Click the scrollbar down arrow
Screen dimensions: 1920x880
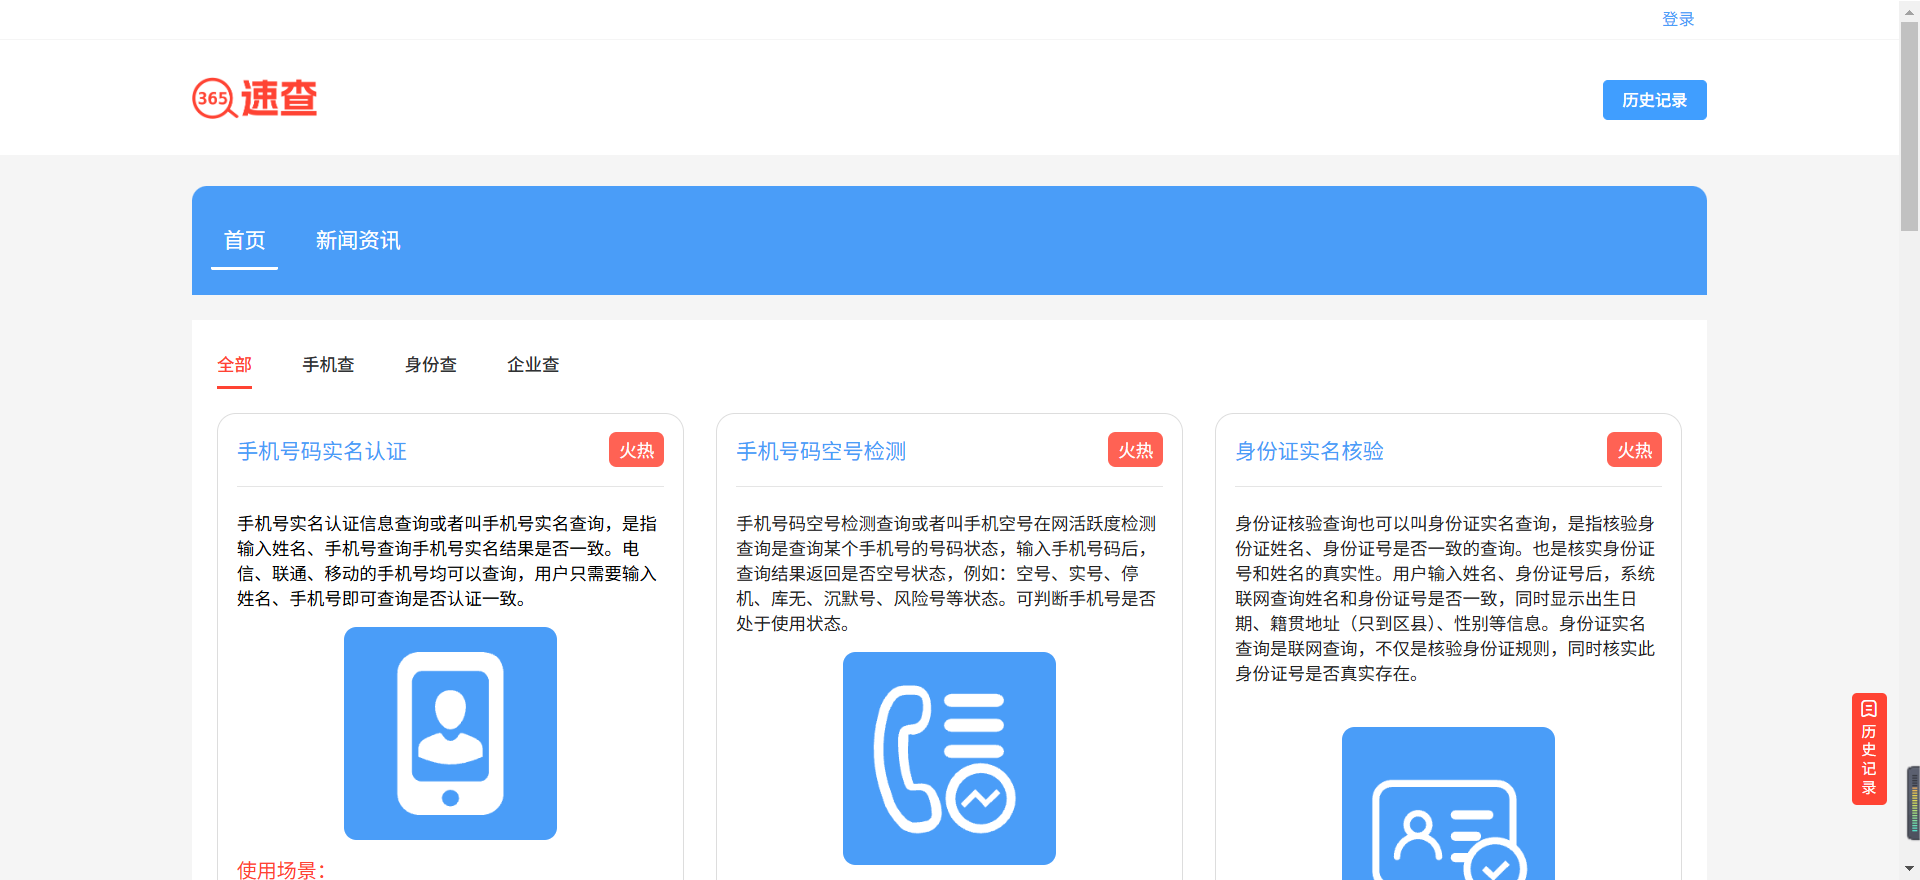point(1909,869)
